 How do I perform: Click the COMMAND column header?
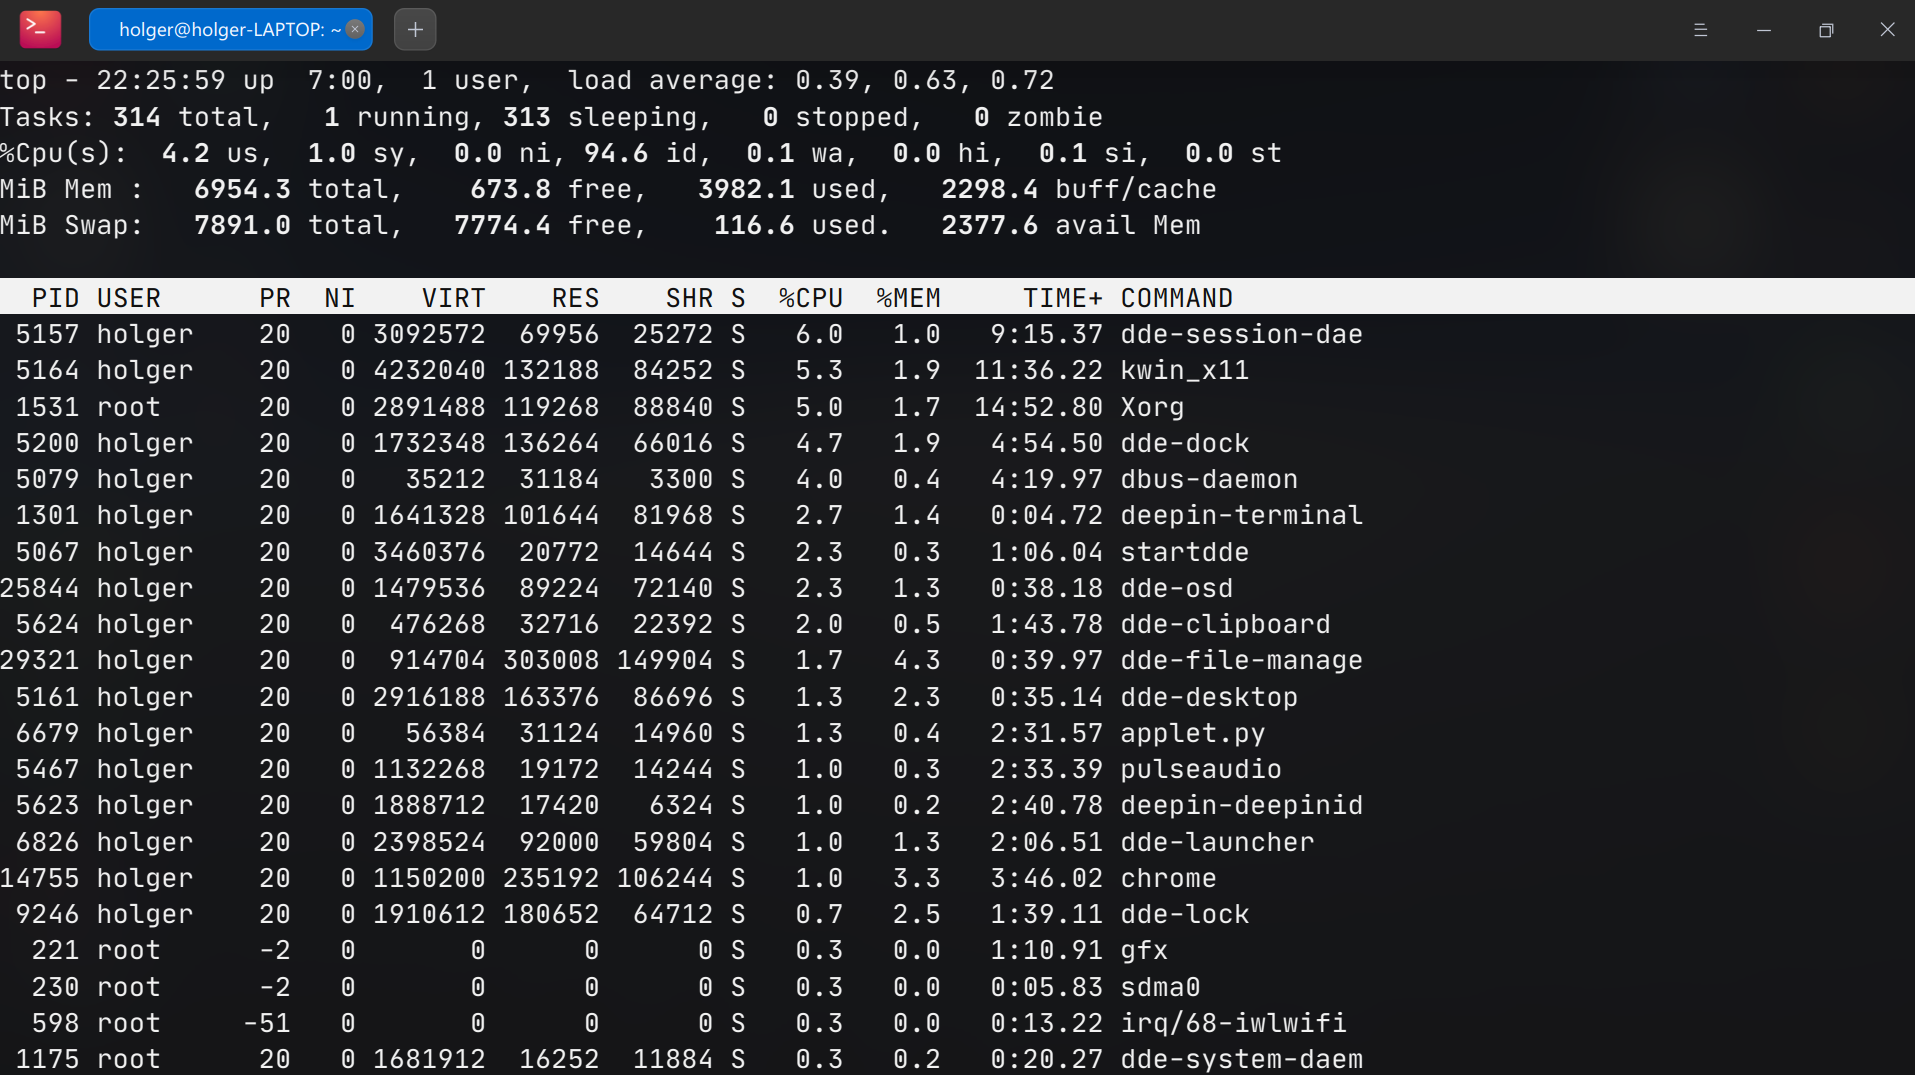1176,298
